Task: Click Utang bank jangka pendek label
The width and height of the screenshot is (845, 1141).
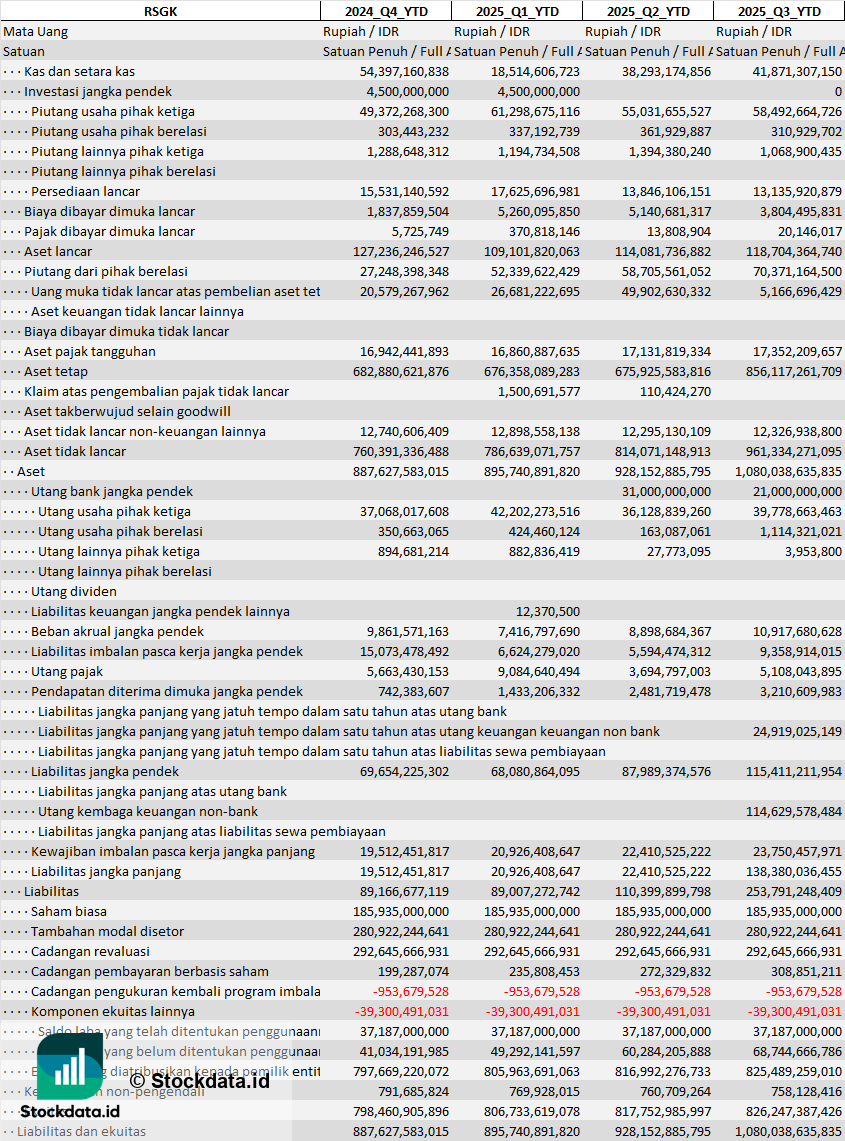Action: 112,492
